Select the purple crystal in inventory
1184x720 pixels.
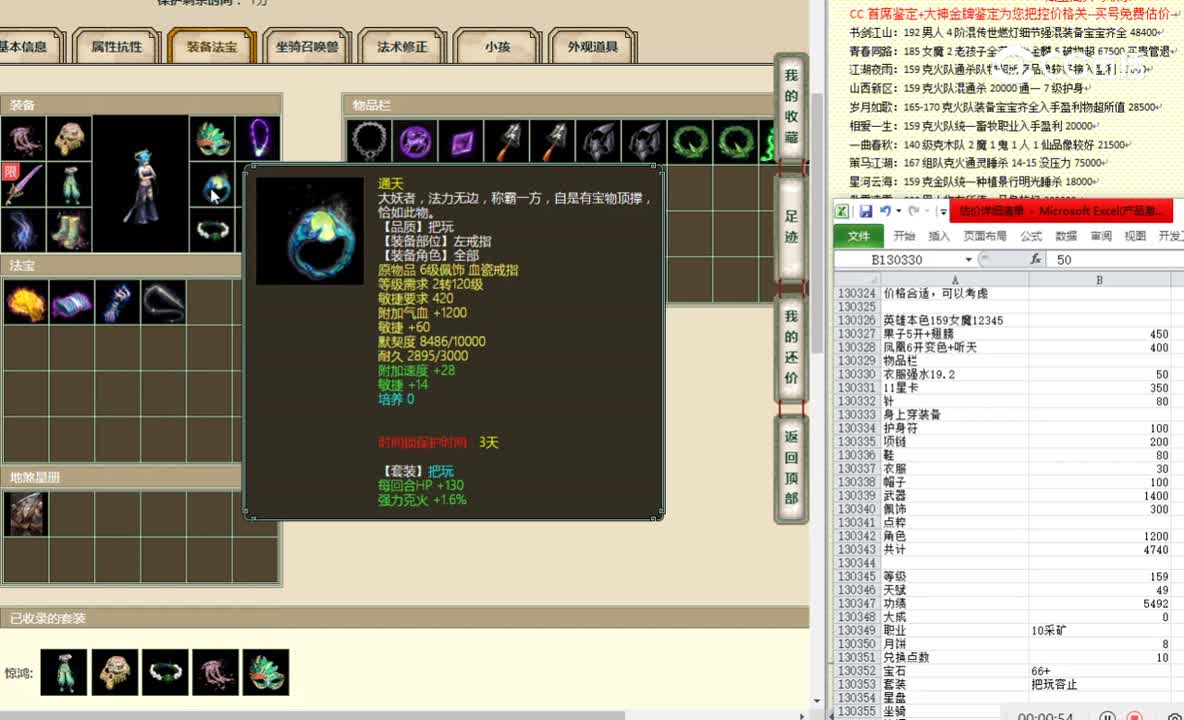(x=461, y=141)
